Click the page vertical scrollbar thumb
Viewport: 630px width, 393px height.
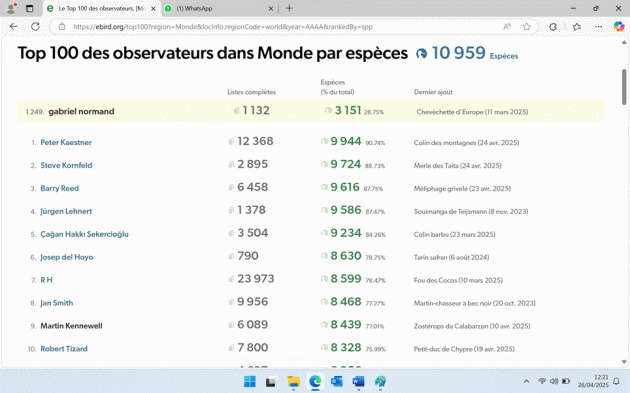[624, 86]
